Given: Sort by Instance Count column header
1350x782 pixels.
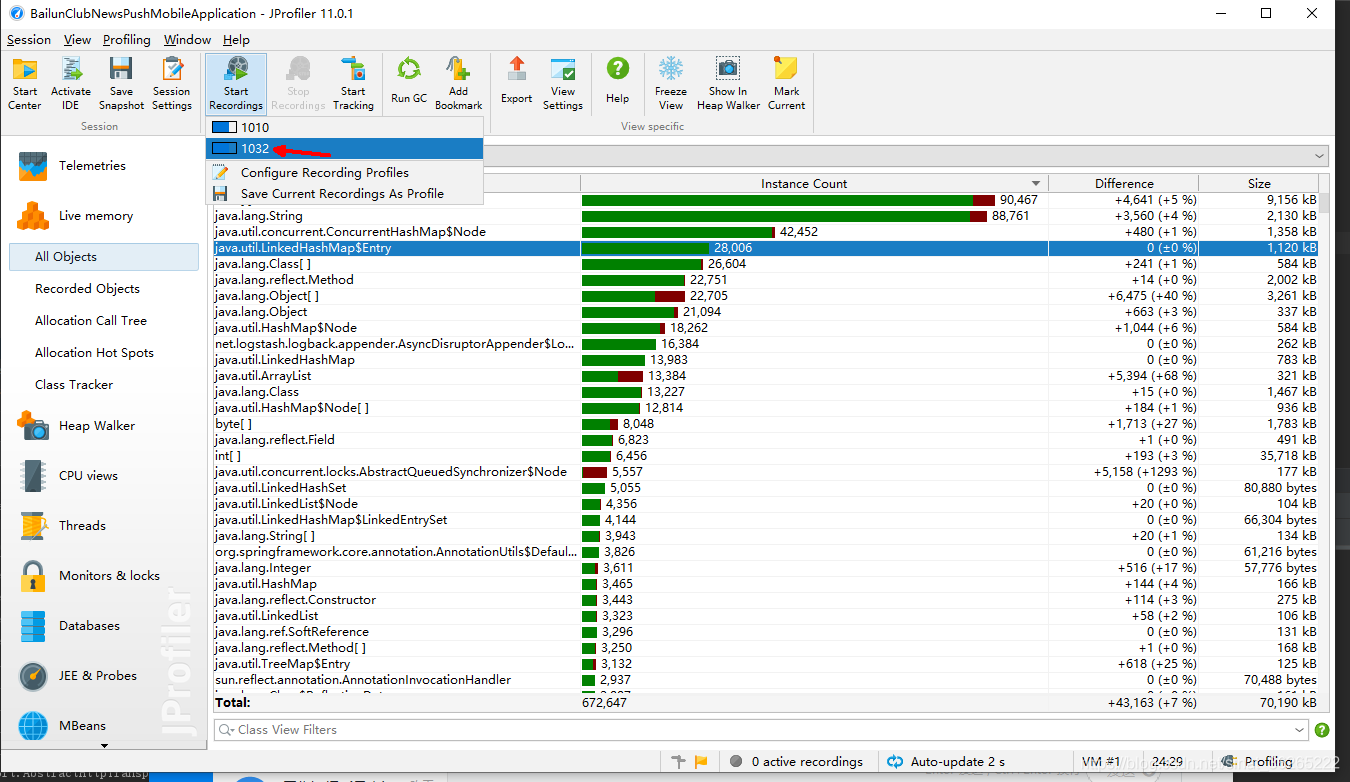Looking at the screenshot, I should point(813,184).
